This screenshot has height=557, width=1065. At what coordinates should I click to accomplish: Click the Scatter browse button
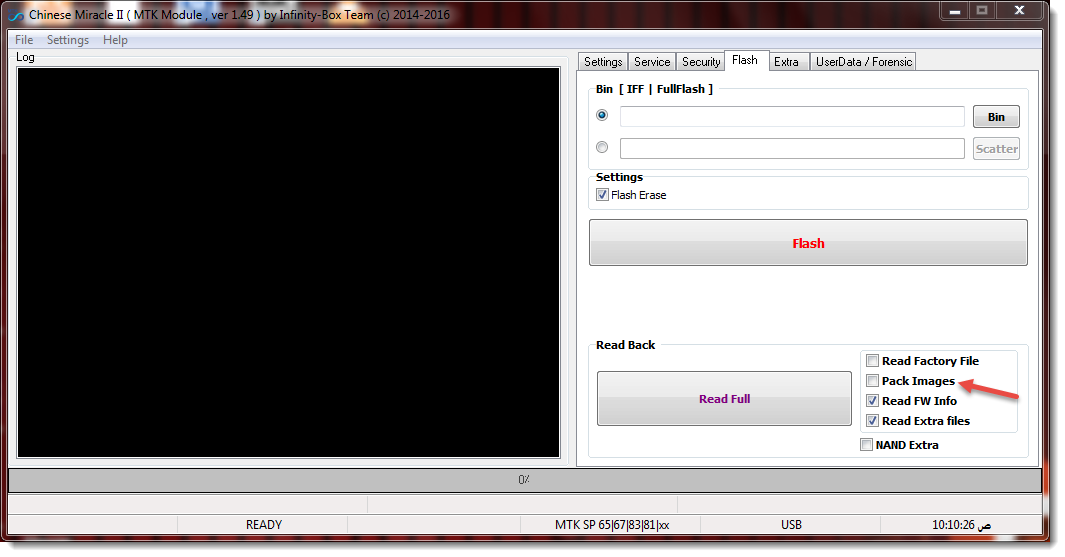tap(996, 149)
